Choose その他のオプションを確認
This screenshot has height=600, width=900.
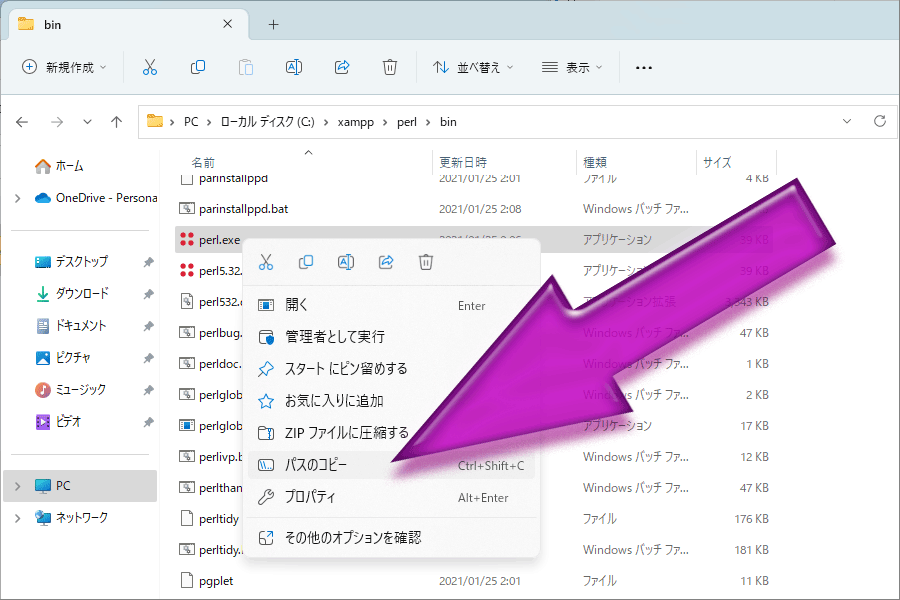[391, 538]
